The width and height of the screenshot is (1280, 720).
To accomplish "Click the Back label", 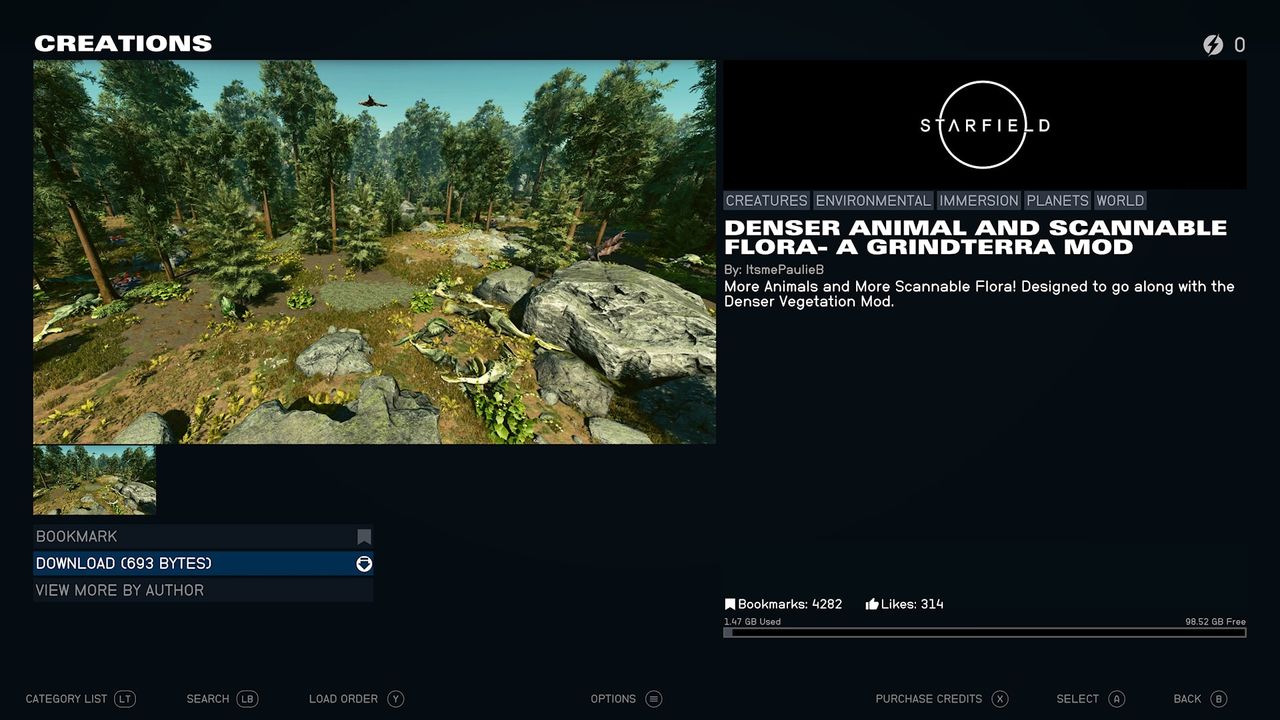I will click(x=1188, y=699).
